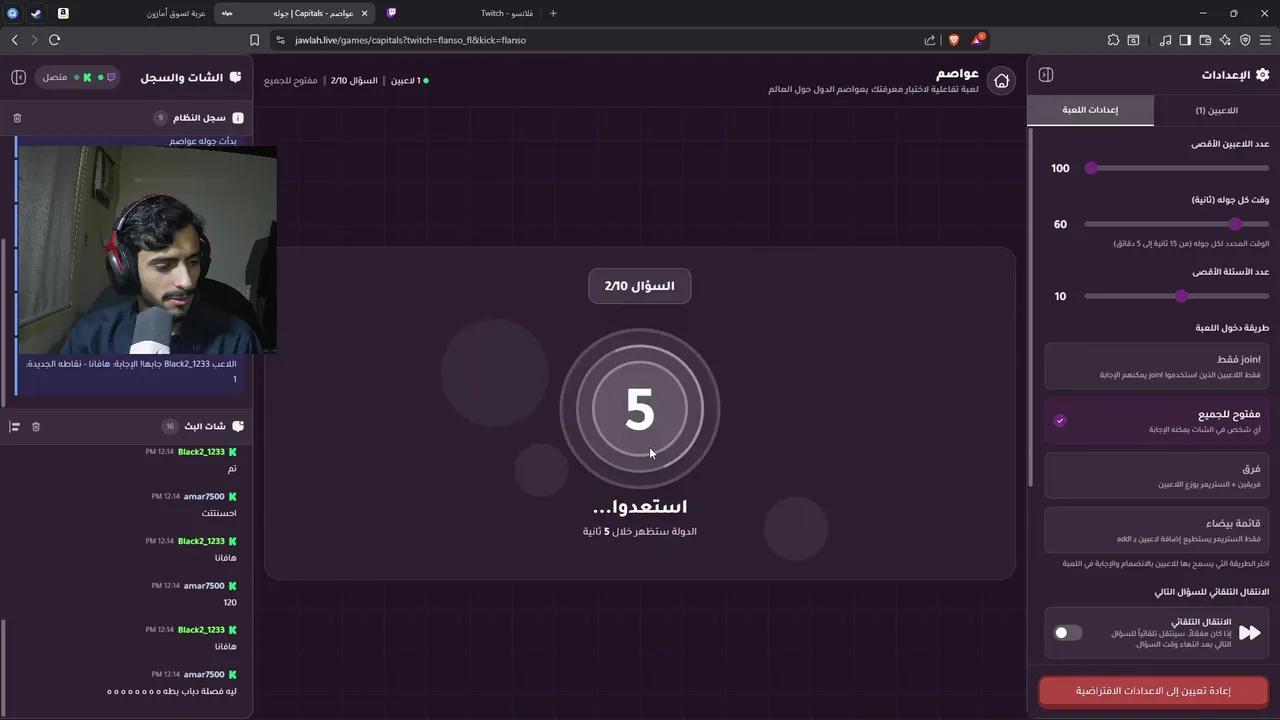
Task: Adjust the max questions slider
Action: tap(1177, 296)
